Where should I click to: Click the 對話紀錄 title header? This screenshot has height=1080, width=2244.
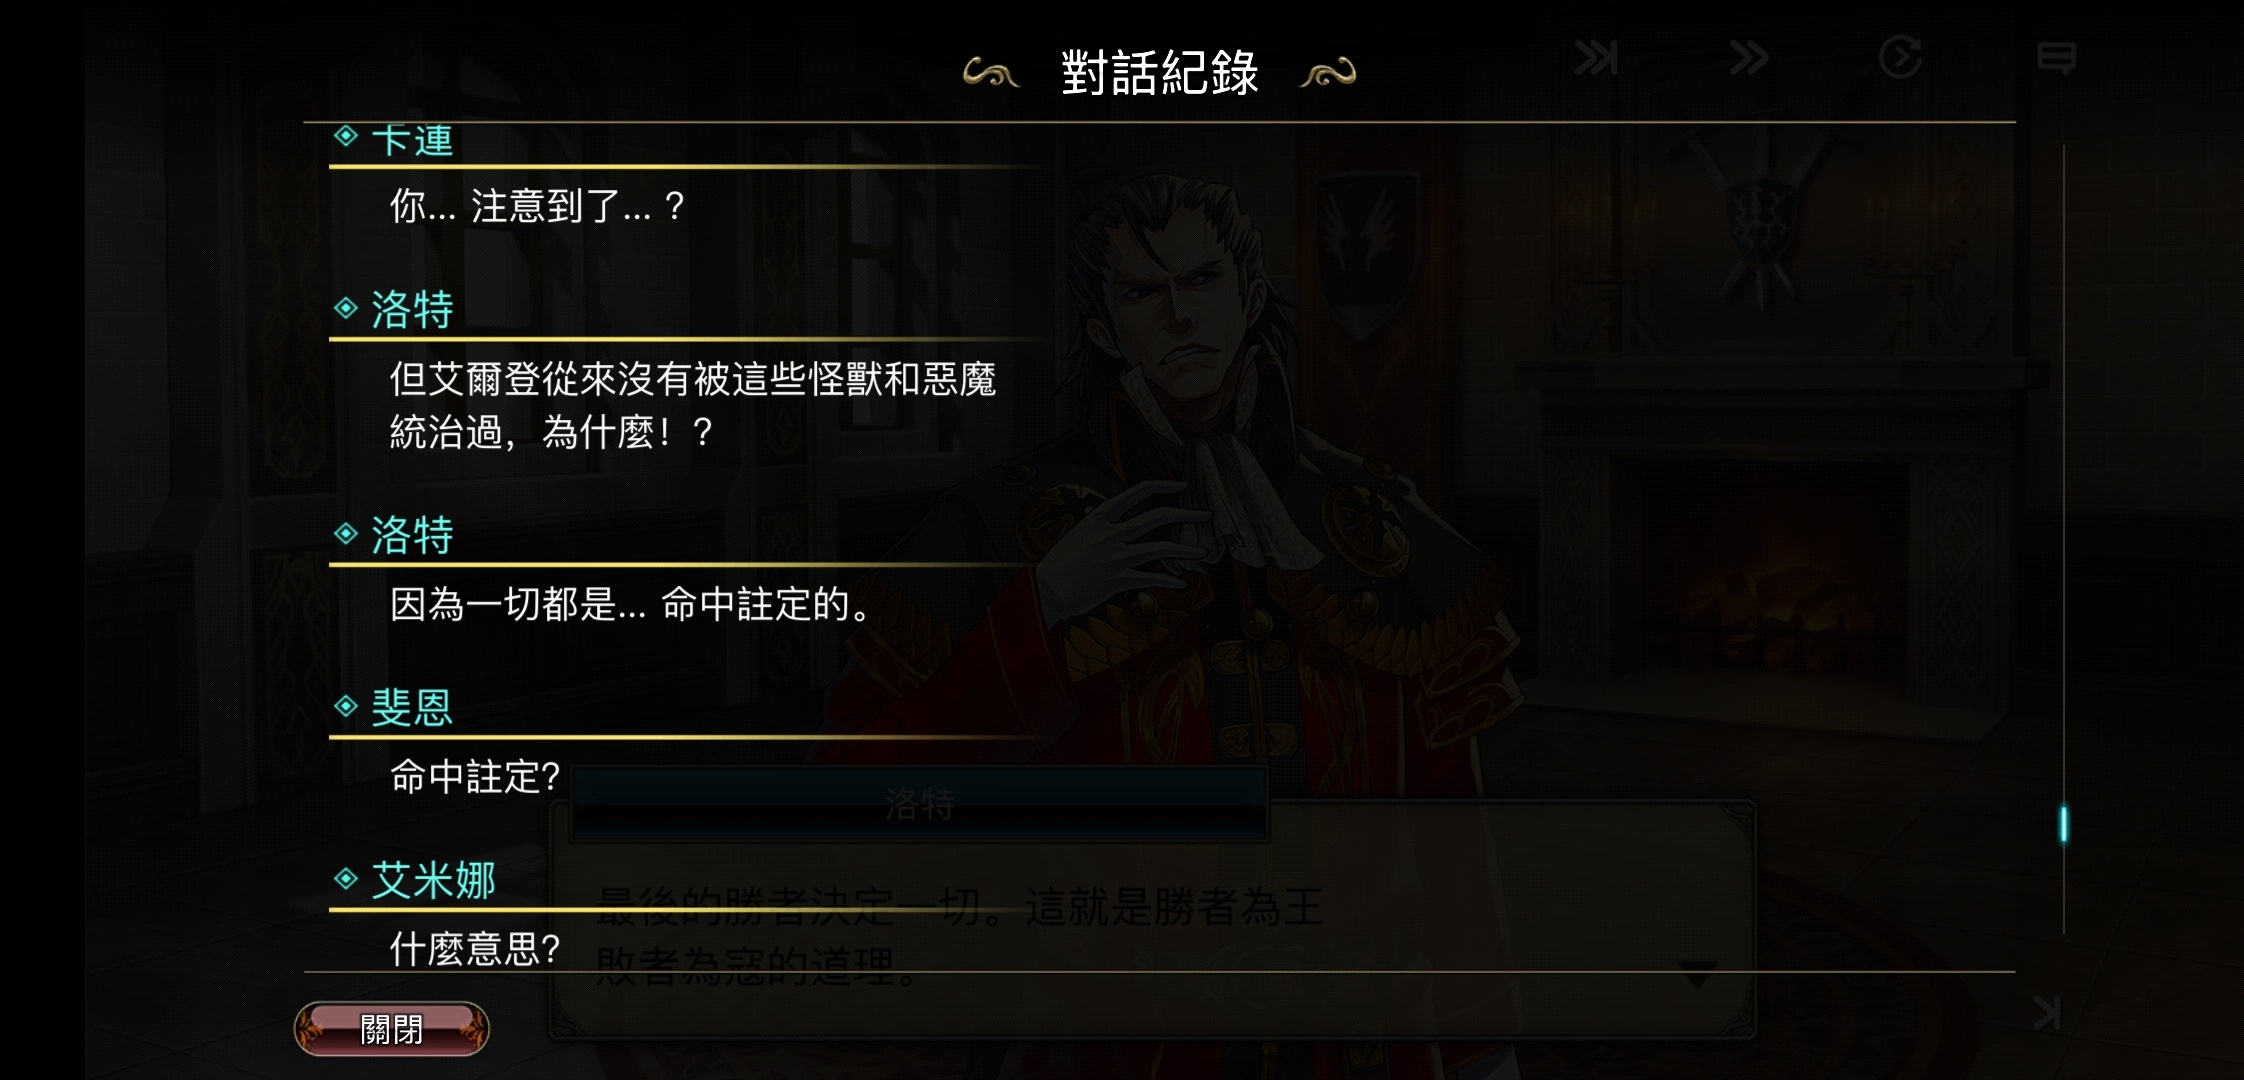pyautogui.click(x=1159, y=73)
